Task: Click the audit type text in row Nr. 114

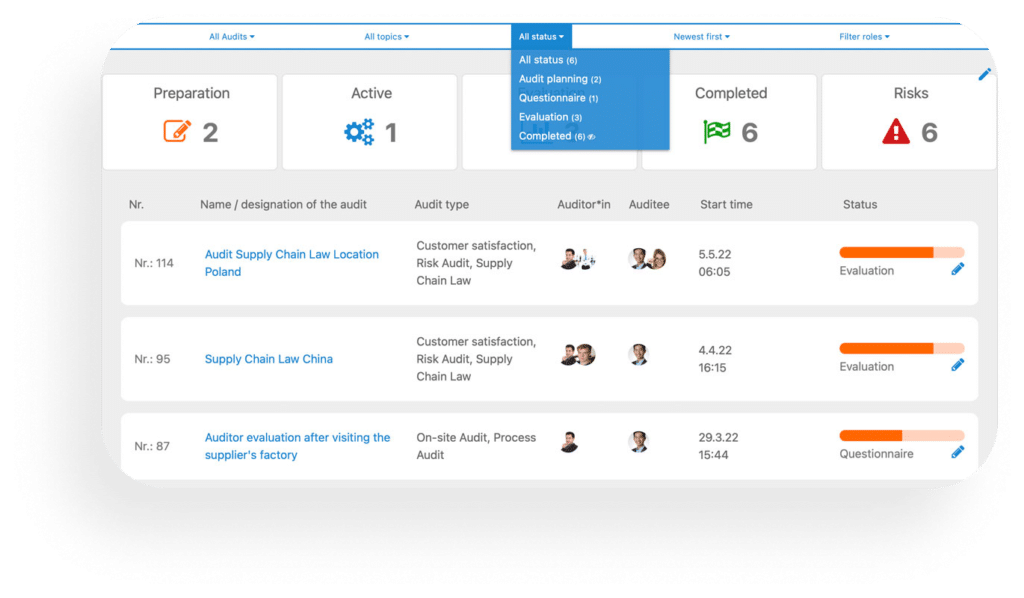Action: tap(476, 263)
